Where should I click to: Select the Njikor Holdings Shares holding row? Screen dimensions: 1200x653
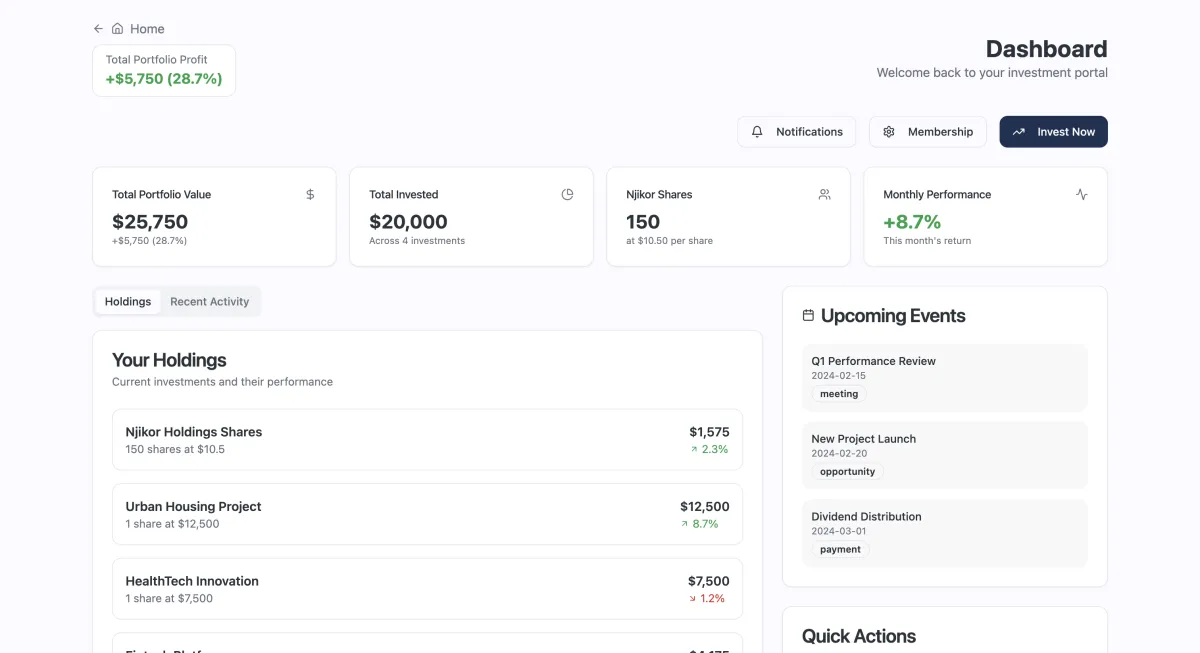coord(427,440)
